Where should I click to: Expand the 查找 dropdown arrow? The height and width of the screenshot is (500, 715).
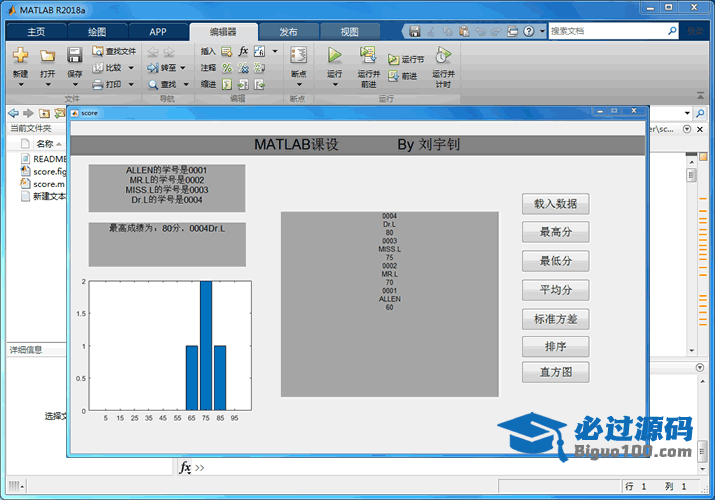pyautogui.click(x=186, y=84)
